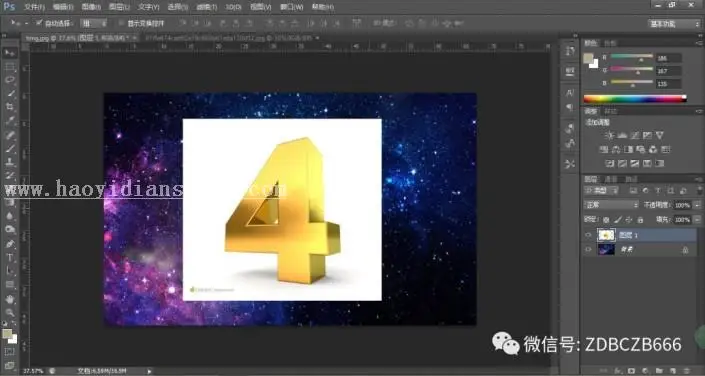Click foreground color swatch in toolbox
The width and height of the screenshot is (705, 376).
(7, 334)
